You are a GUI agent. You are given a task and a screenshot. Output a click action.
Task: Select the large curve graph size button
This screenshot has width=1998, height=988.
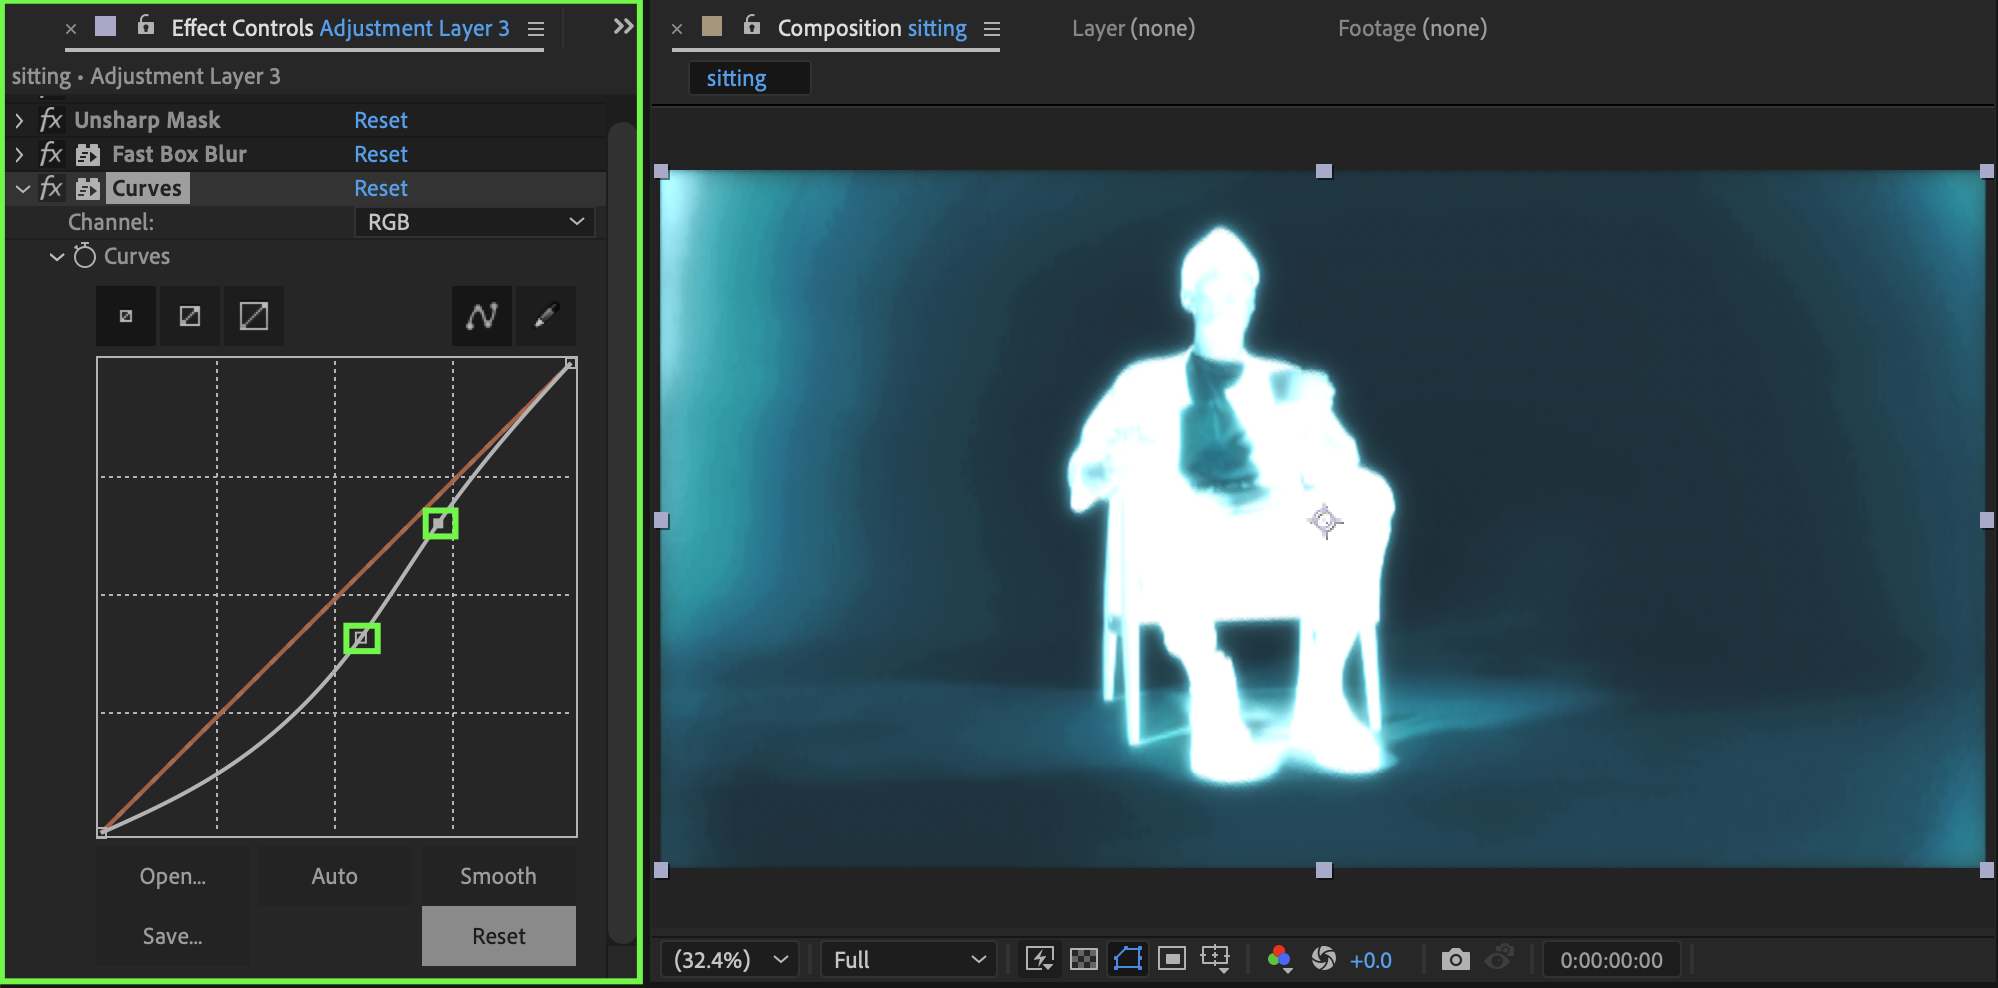(254, 316)
